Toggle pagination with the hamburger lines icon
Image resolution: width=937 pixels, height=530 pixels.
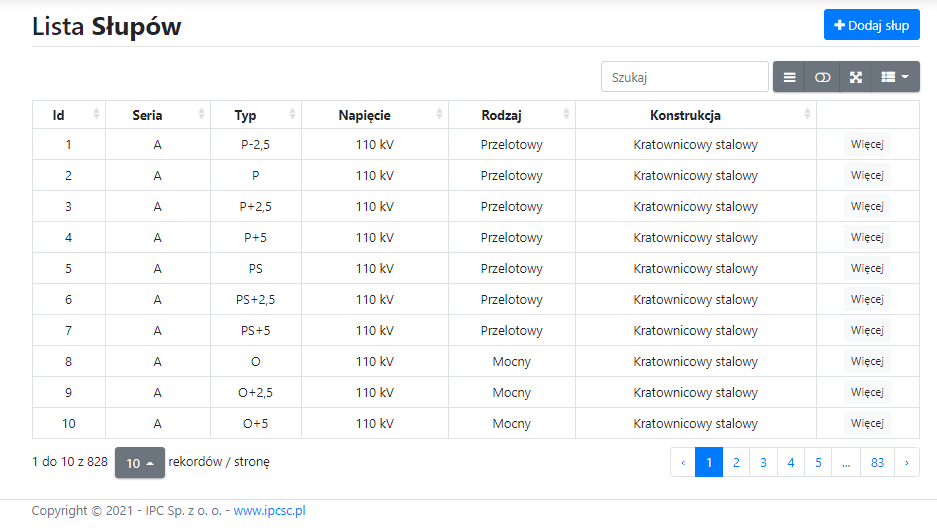tap(790, 77)
